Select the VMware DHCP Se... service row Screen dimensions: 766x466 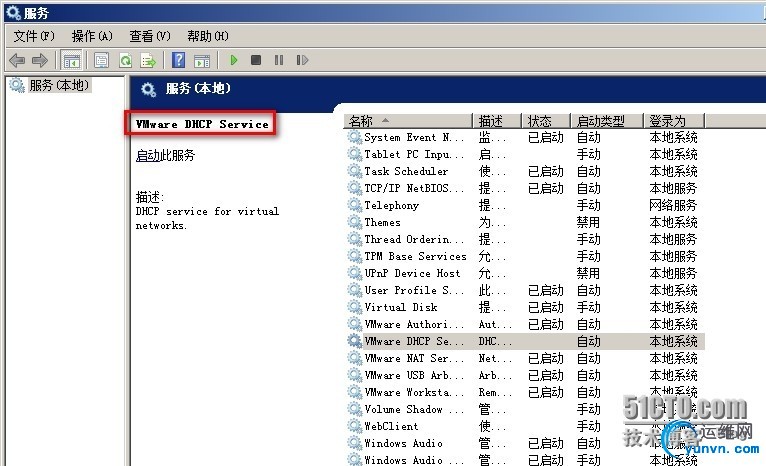(x=524, y=341)
